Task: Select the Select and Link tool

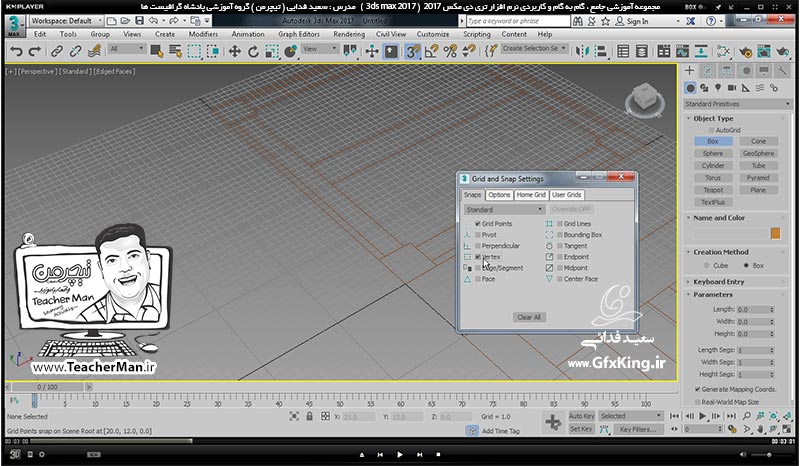Action: 57,51
